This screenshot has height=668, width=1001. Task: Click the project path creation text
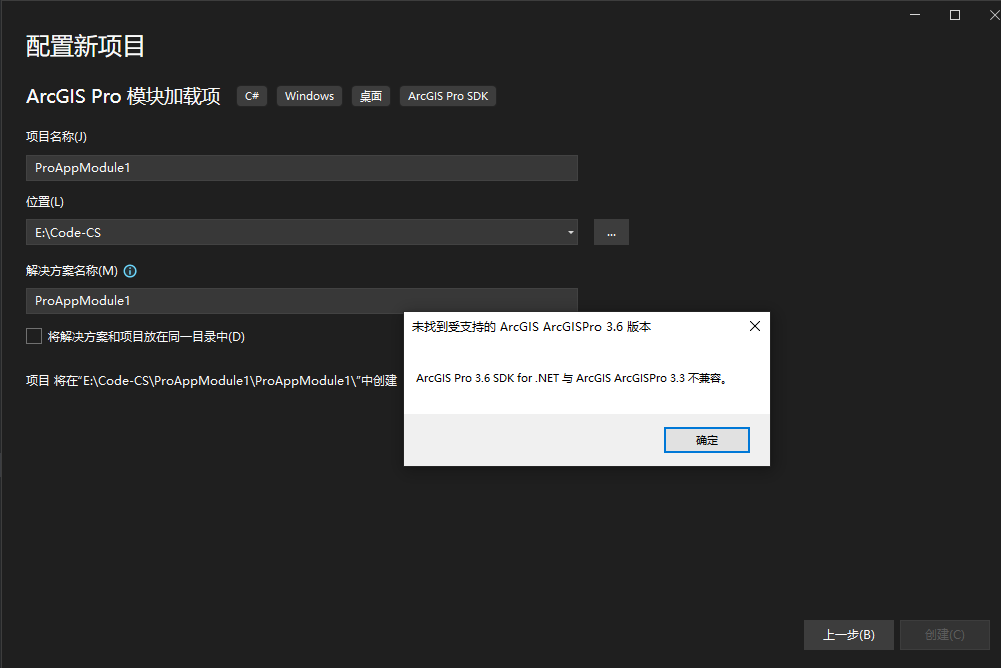pos(211,381)
